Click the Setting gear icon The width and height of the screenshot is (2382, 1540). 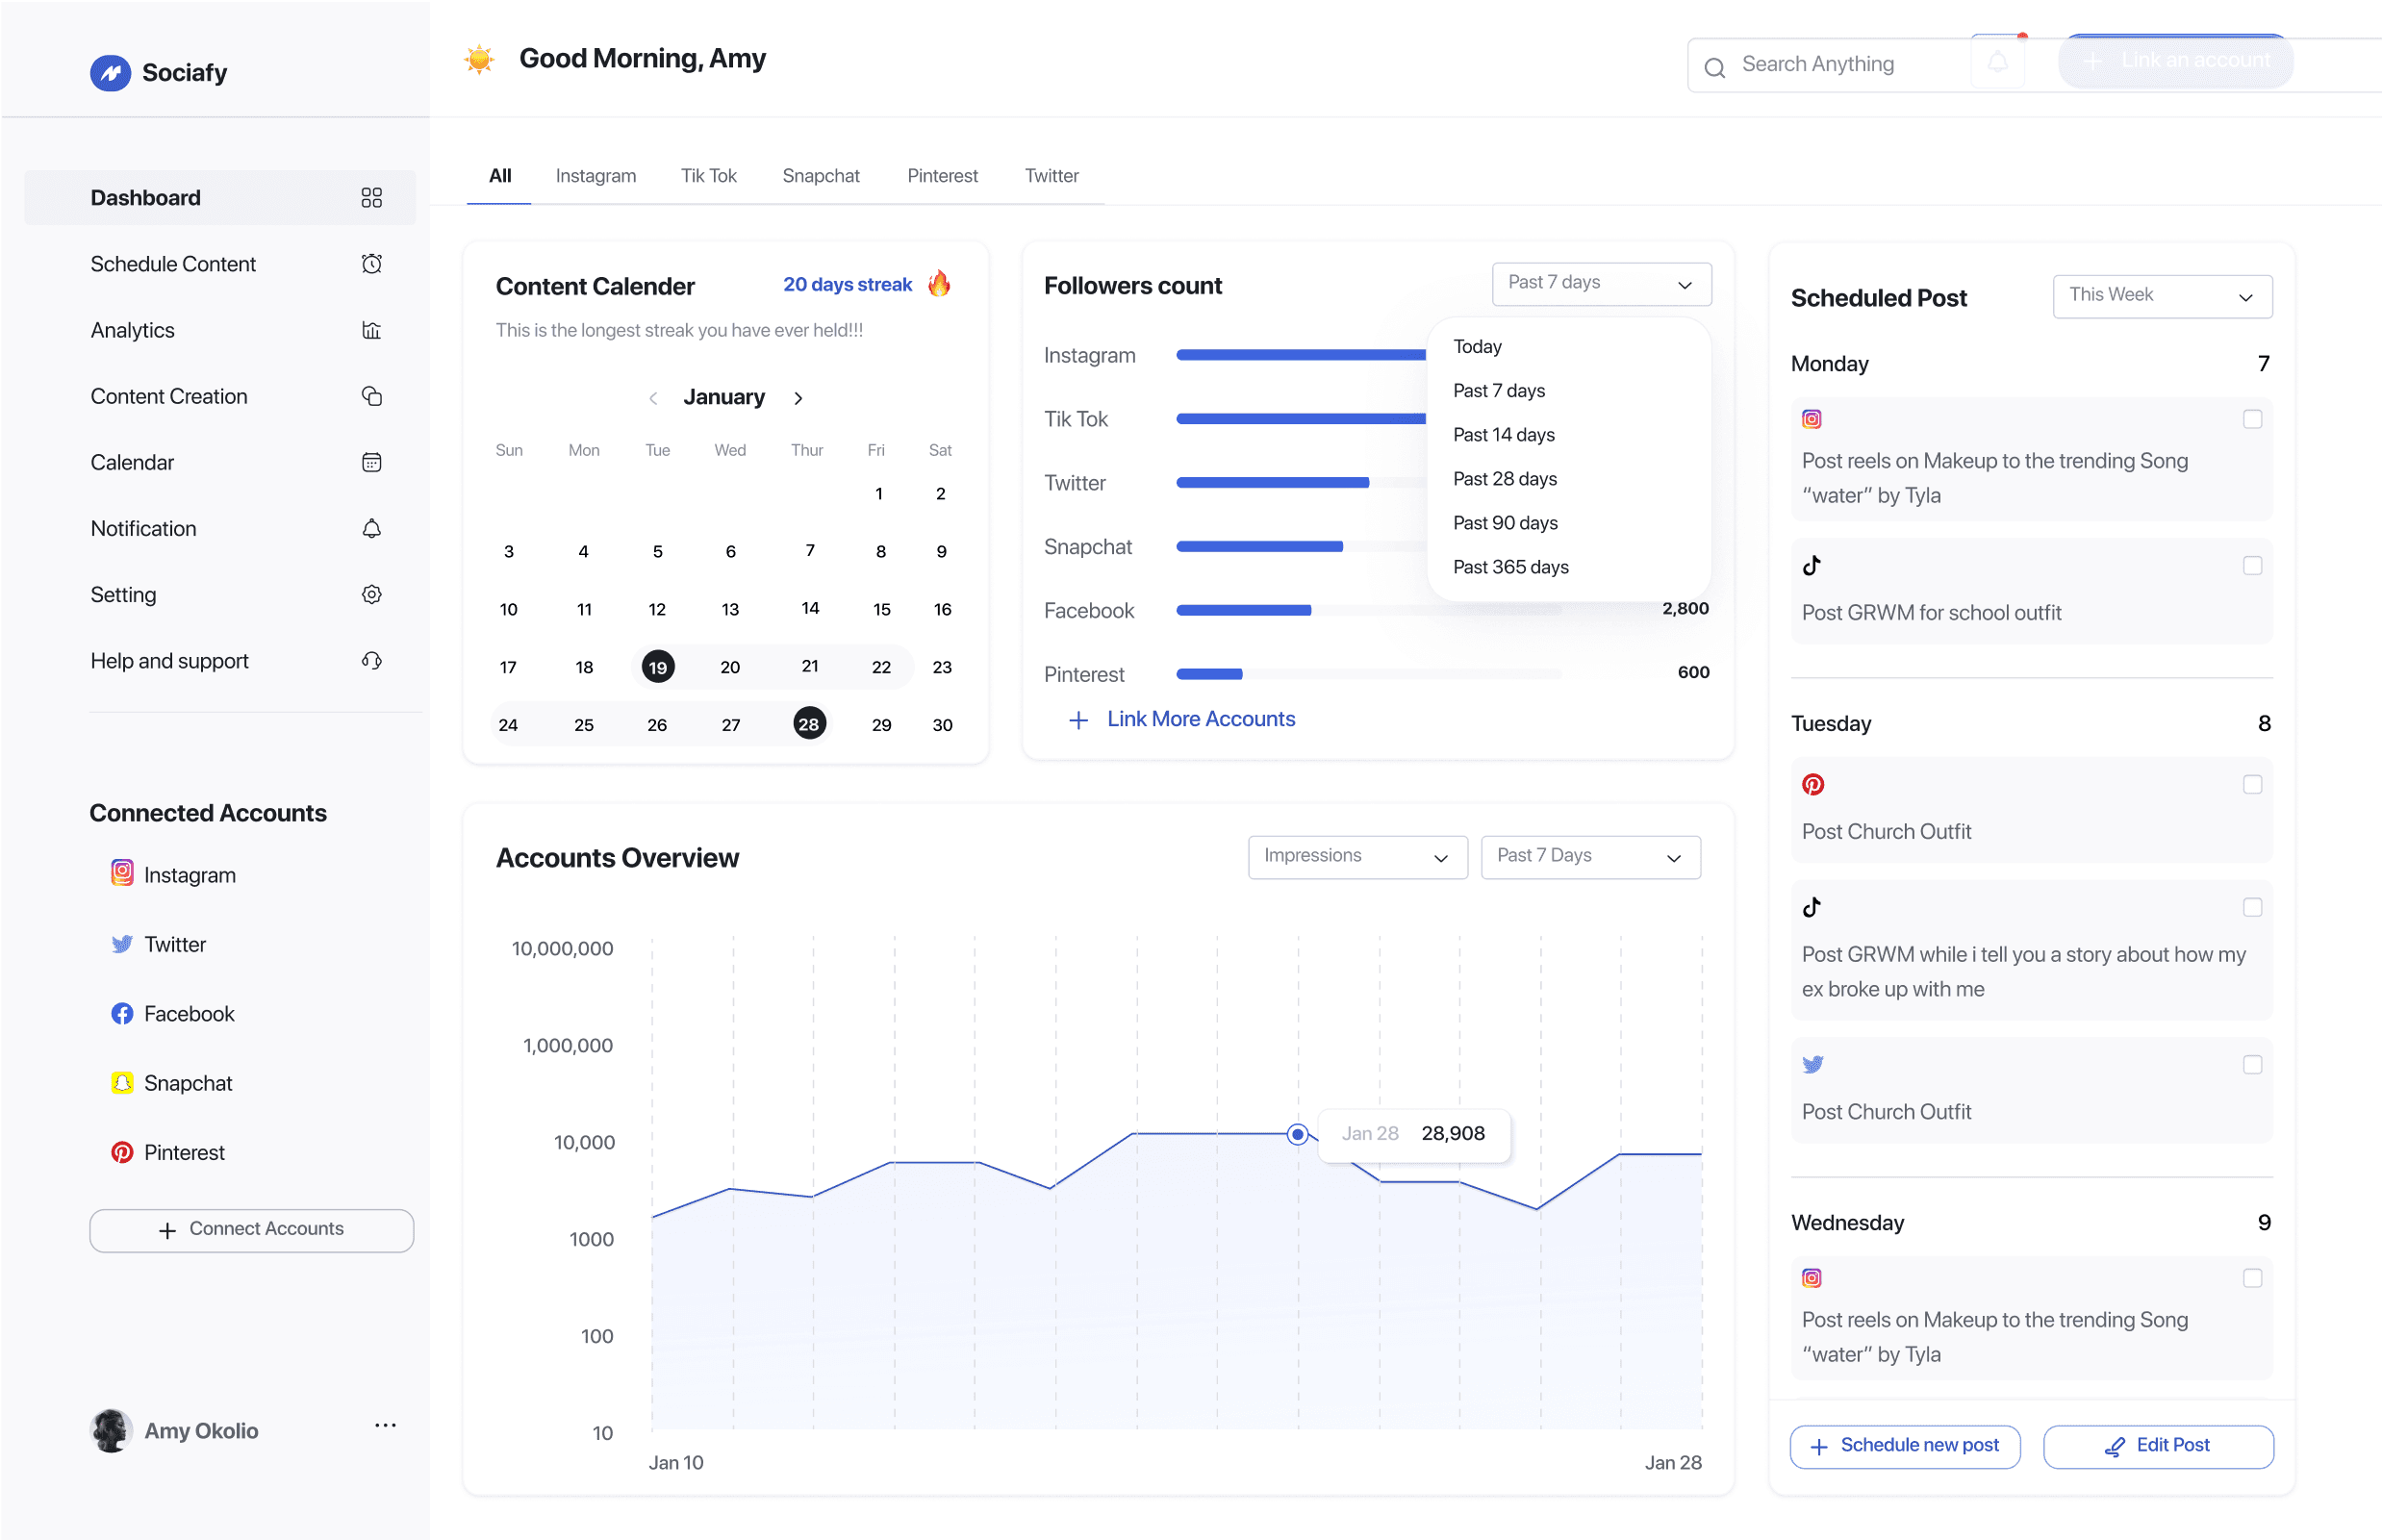point(371,595)
